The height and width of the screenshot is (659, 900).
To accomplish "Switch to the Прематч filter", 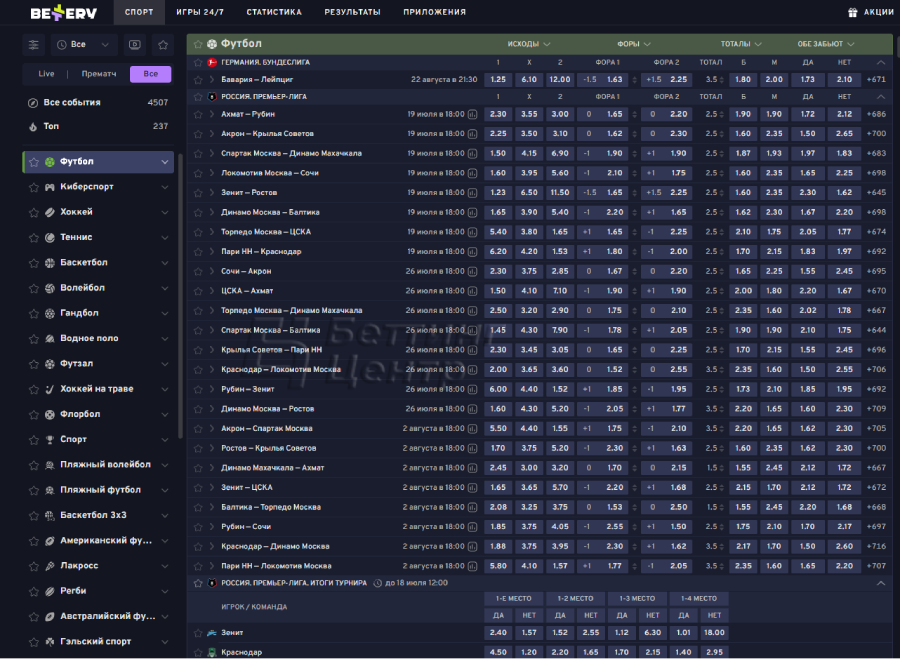I will pyautogui.click(x=99, y=74).
